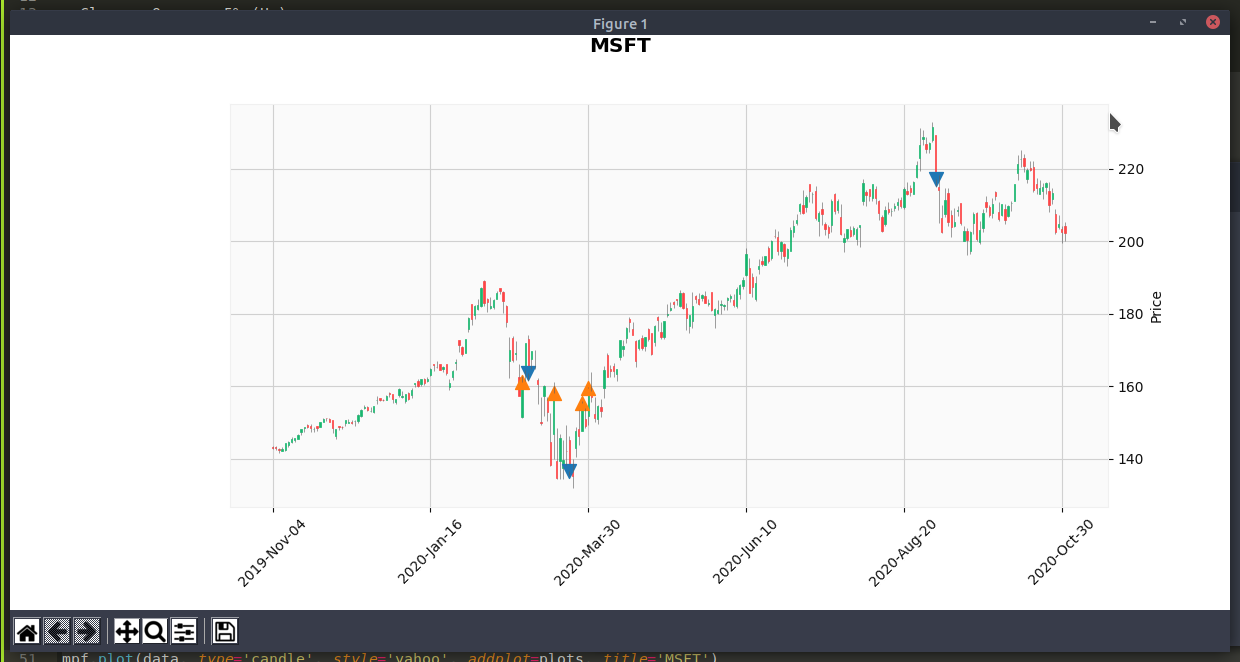Click the rightmost orange buy arrow marker

coord(588,390)
